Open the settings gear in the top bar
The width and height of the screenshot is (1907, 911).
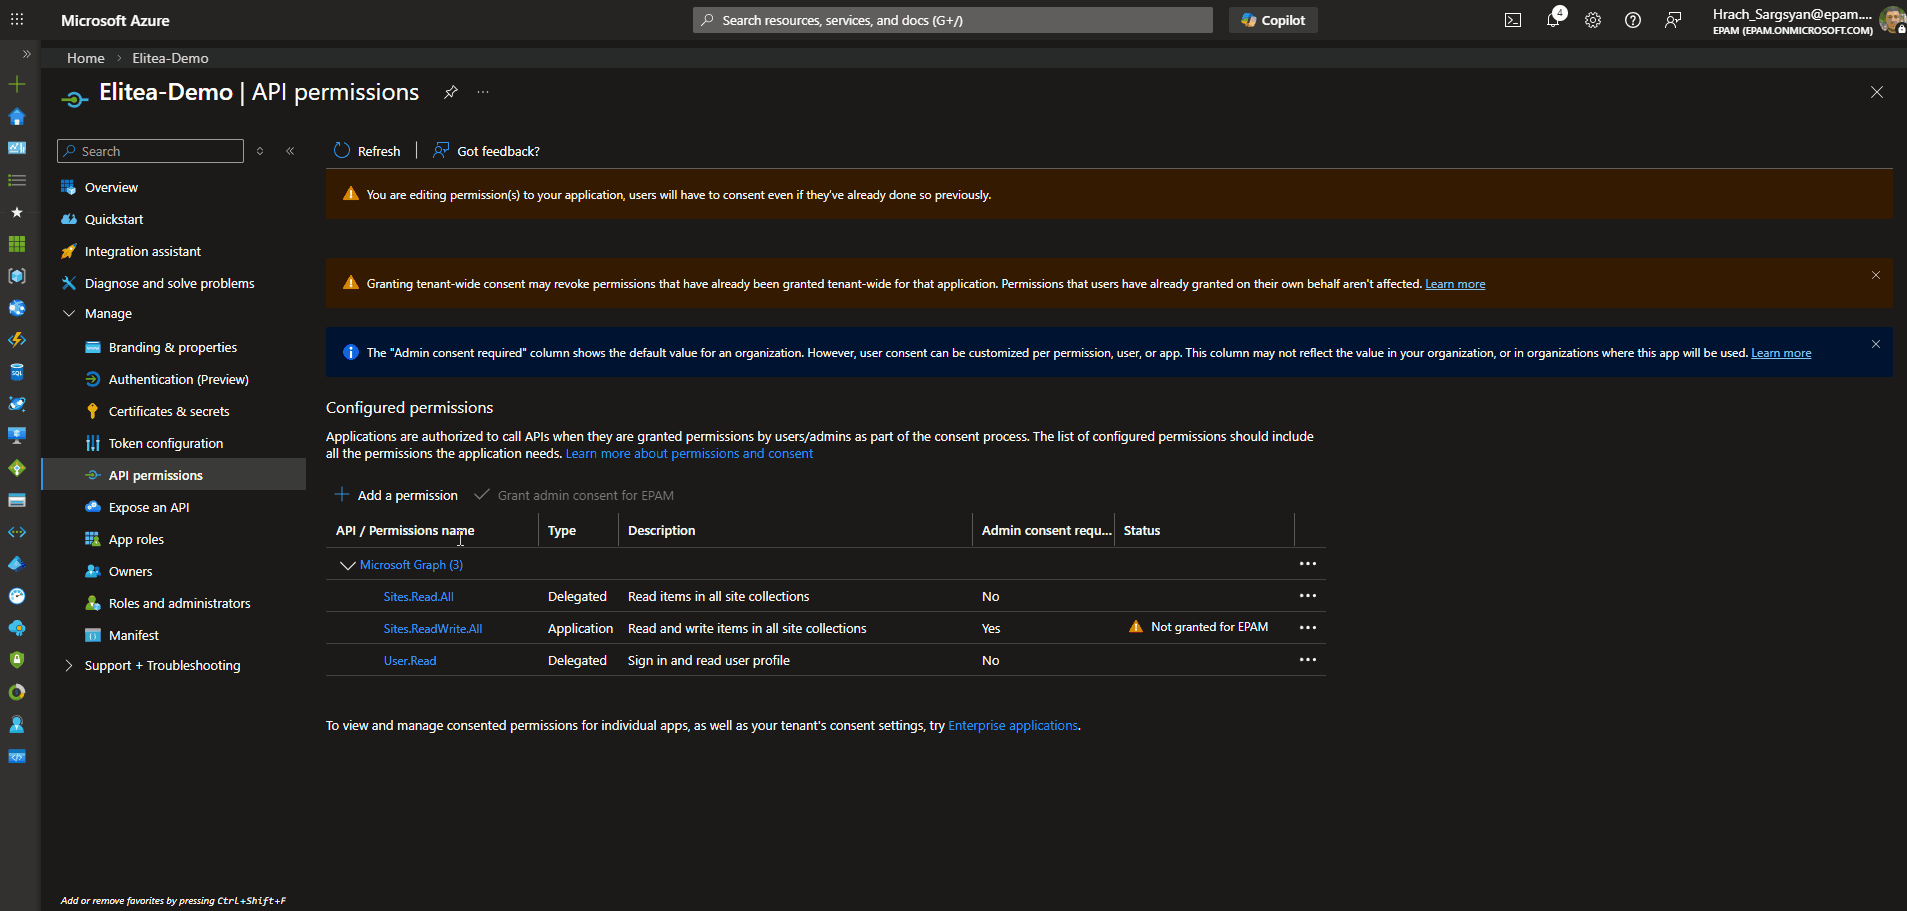pos(1593,20)
